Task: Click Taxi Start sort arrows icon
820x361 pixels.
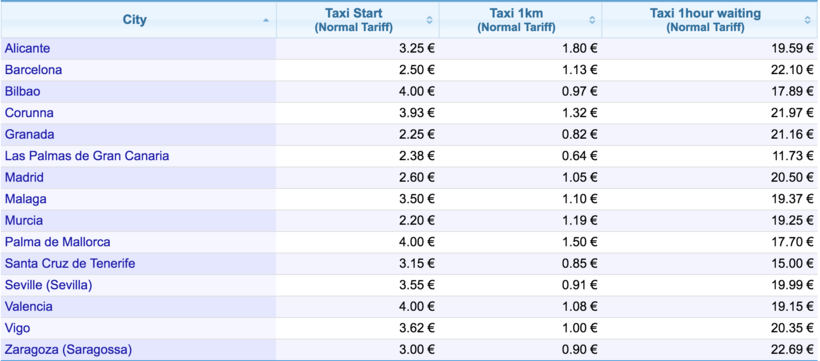Action: (429, 20)
